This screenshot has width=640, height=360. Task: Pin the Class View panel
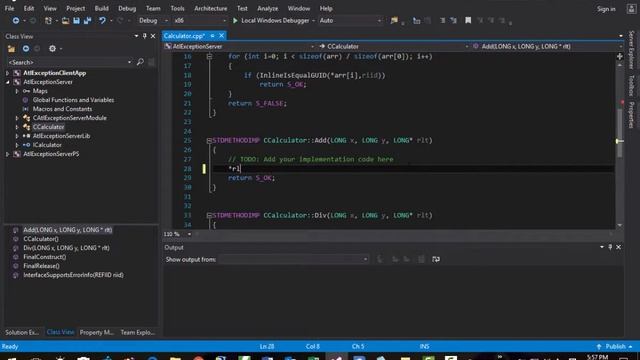pyautogui.click(x=144, y=36)
